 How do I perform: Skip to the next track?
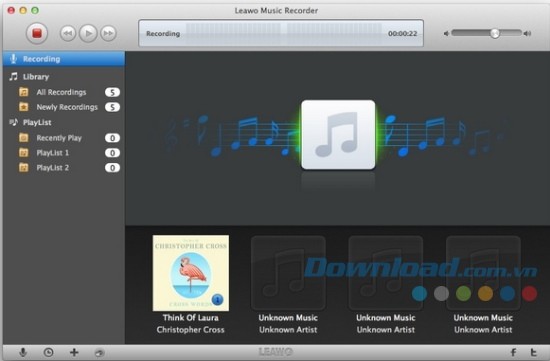(108, 33)
